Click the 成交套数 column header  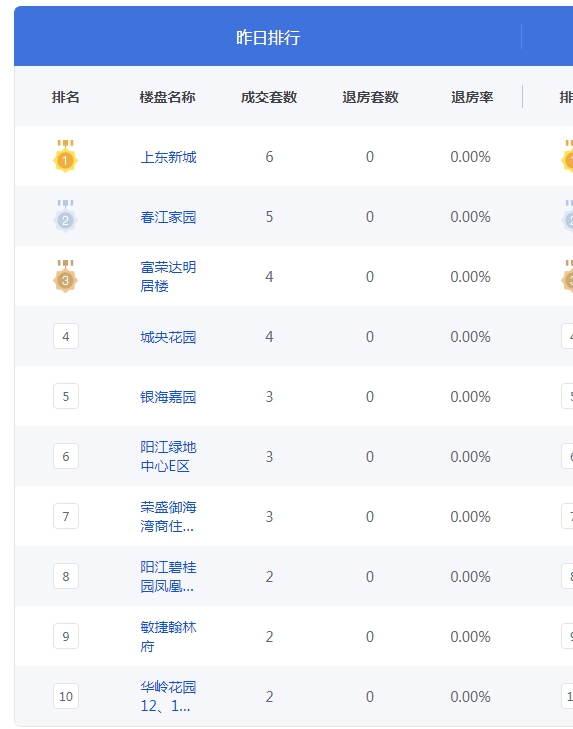click(269, 97)
